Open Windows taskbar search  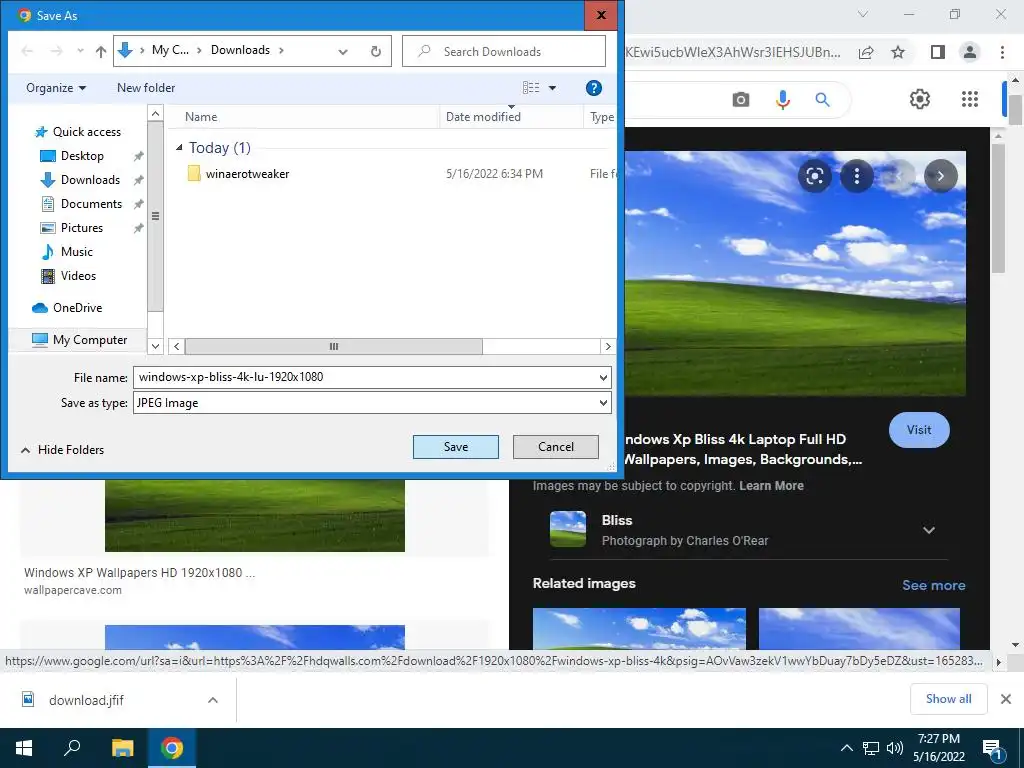[x=72, y=748]
